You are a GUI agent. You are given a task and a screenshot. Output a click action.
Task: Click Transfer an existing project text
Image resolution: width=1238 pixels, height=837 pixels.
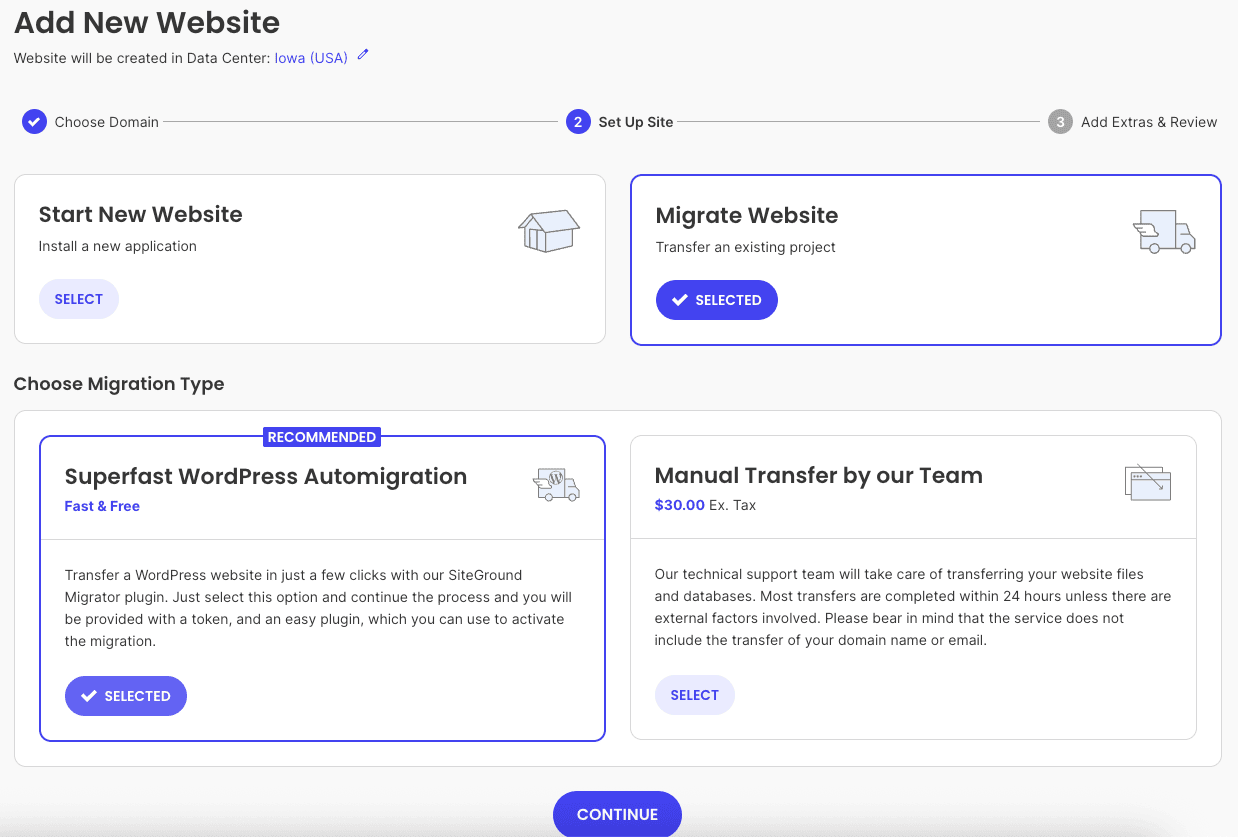click(x=746, y=247)
